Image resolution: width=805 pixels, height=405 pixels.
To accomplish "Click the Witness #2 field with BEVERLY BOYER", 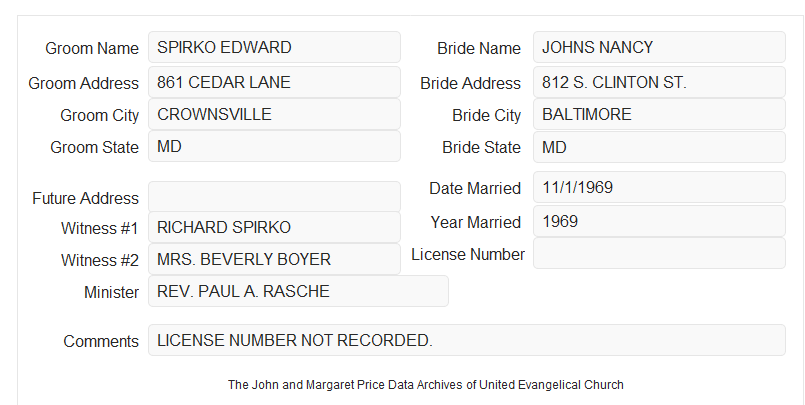I will [x=274, y=259].
